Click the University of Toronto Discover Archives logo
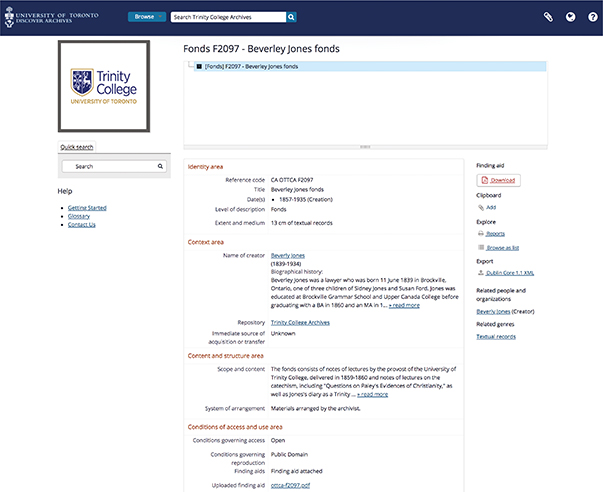The height and width of the screenshot is (492, 603). point(52,17)
